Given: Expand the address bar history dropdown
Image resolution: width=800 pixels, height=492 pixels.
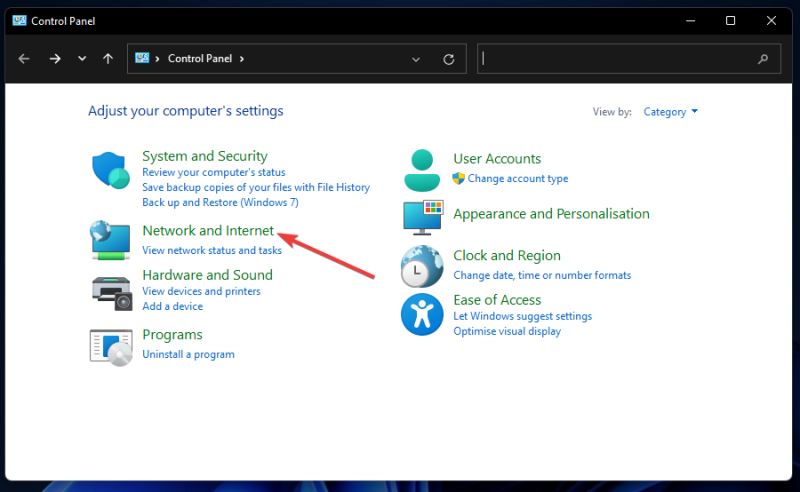Looking at the screenshot, I should 416,59.
